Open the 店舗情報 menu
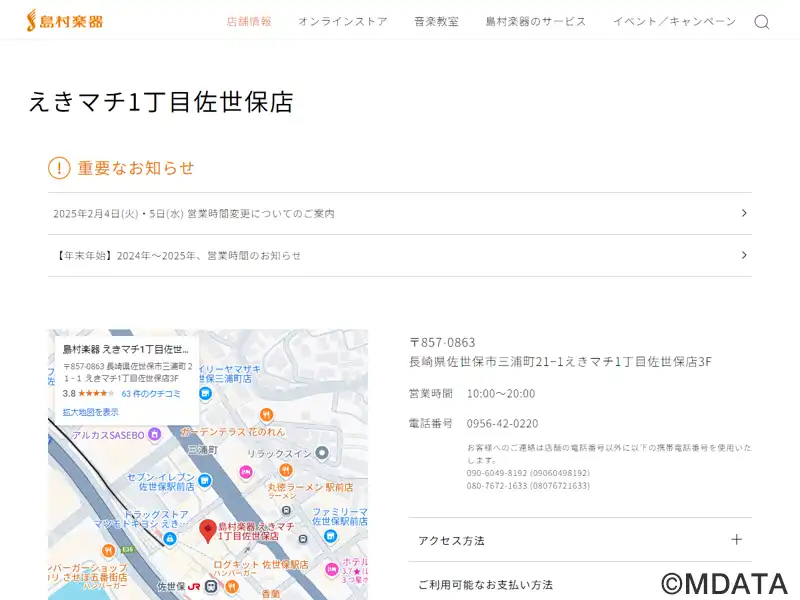800x600 pixels. (x=249, y=21)
